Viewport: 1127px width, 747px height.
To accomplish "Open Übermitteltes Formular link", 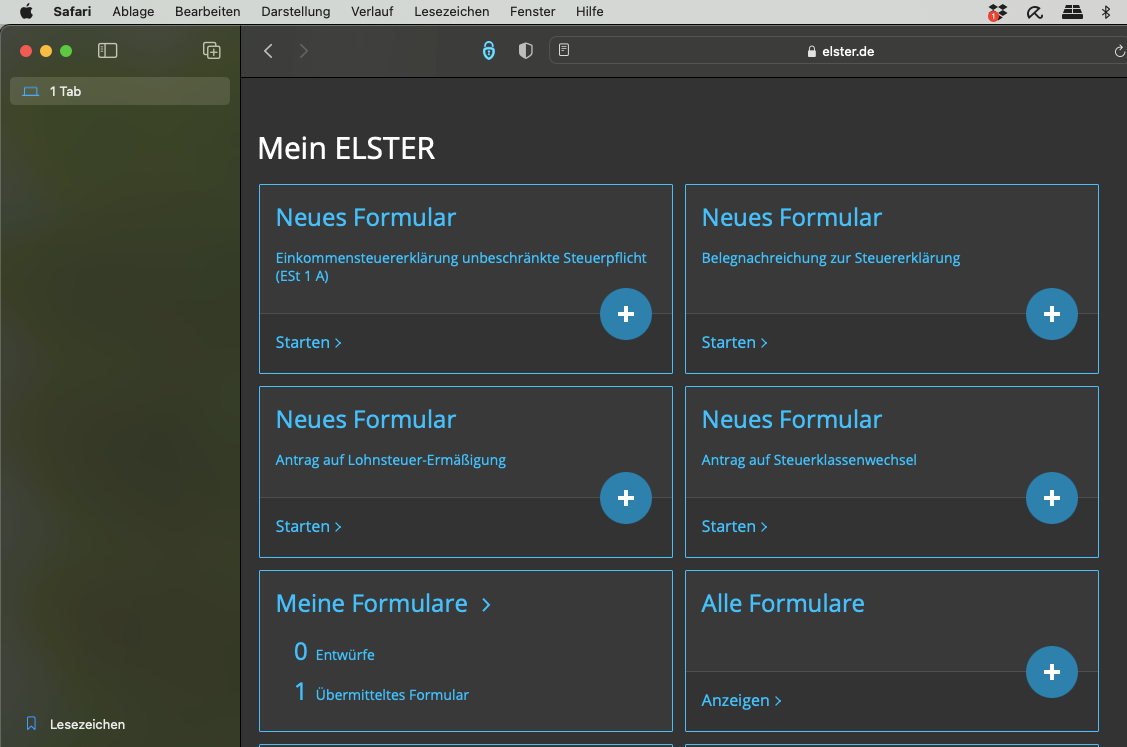I will [x=392, y=695].
